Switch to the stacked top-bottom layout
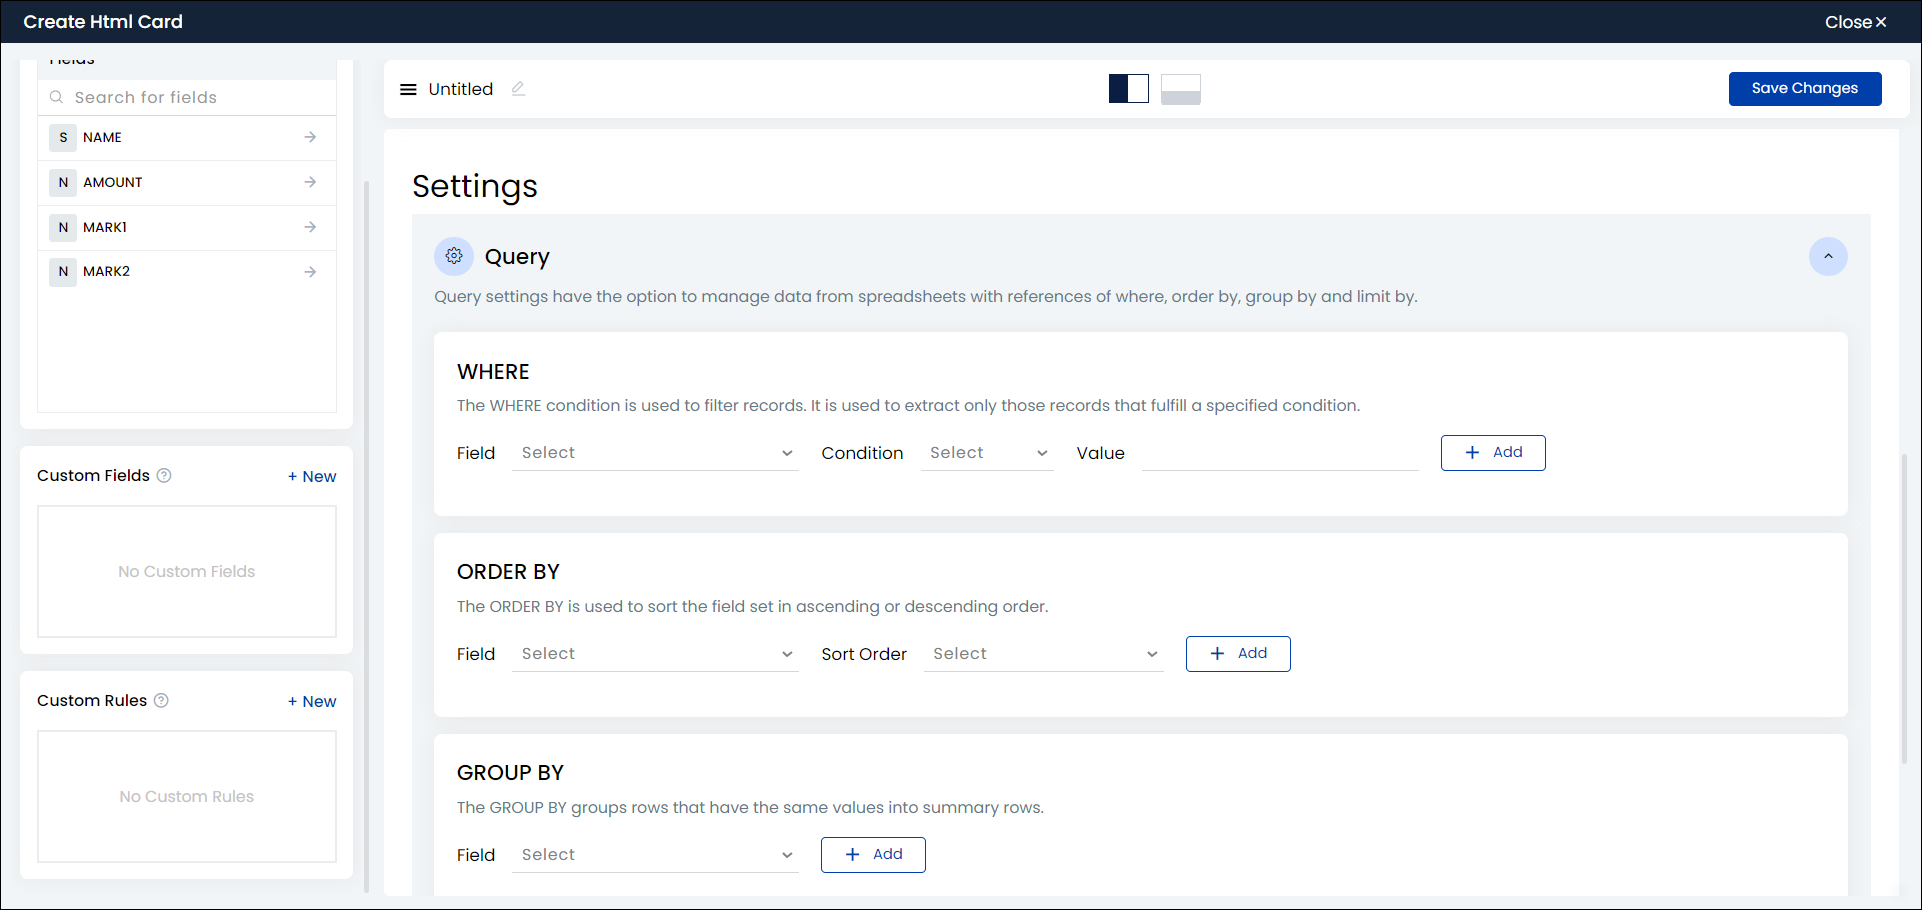 1180,89
